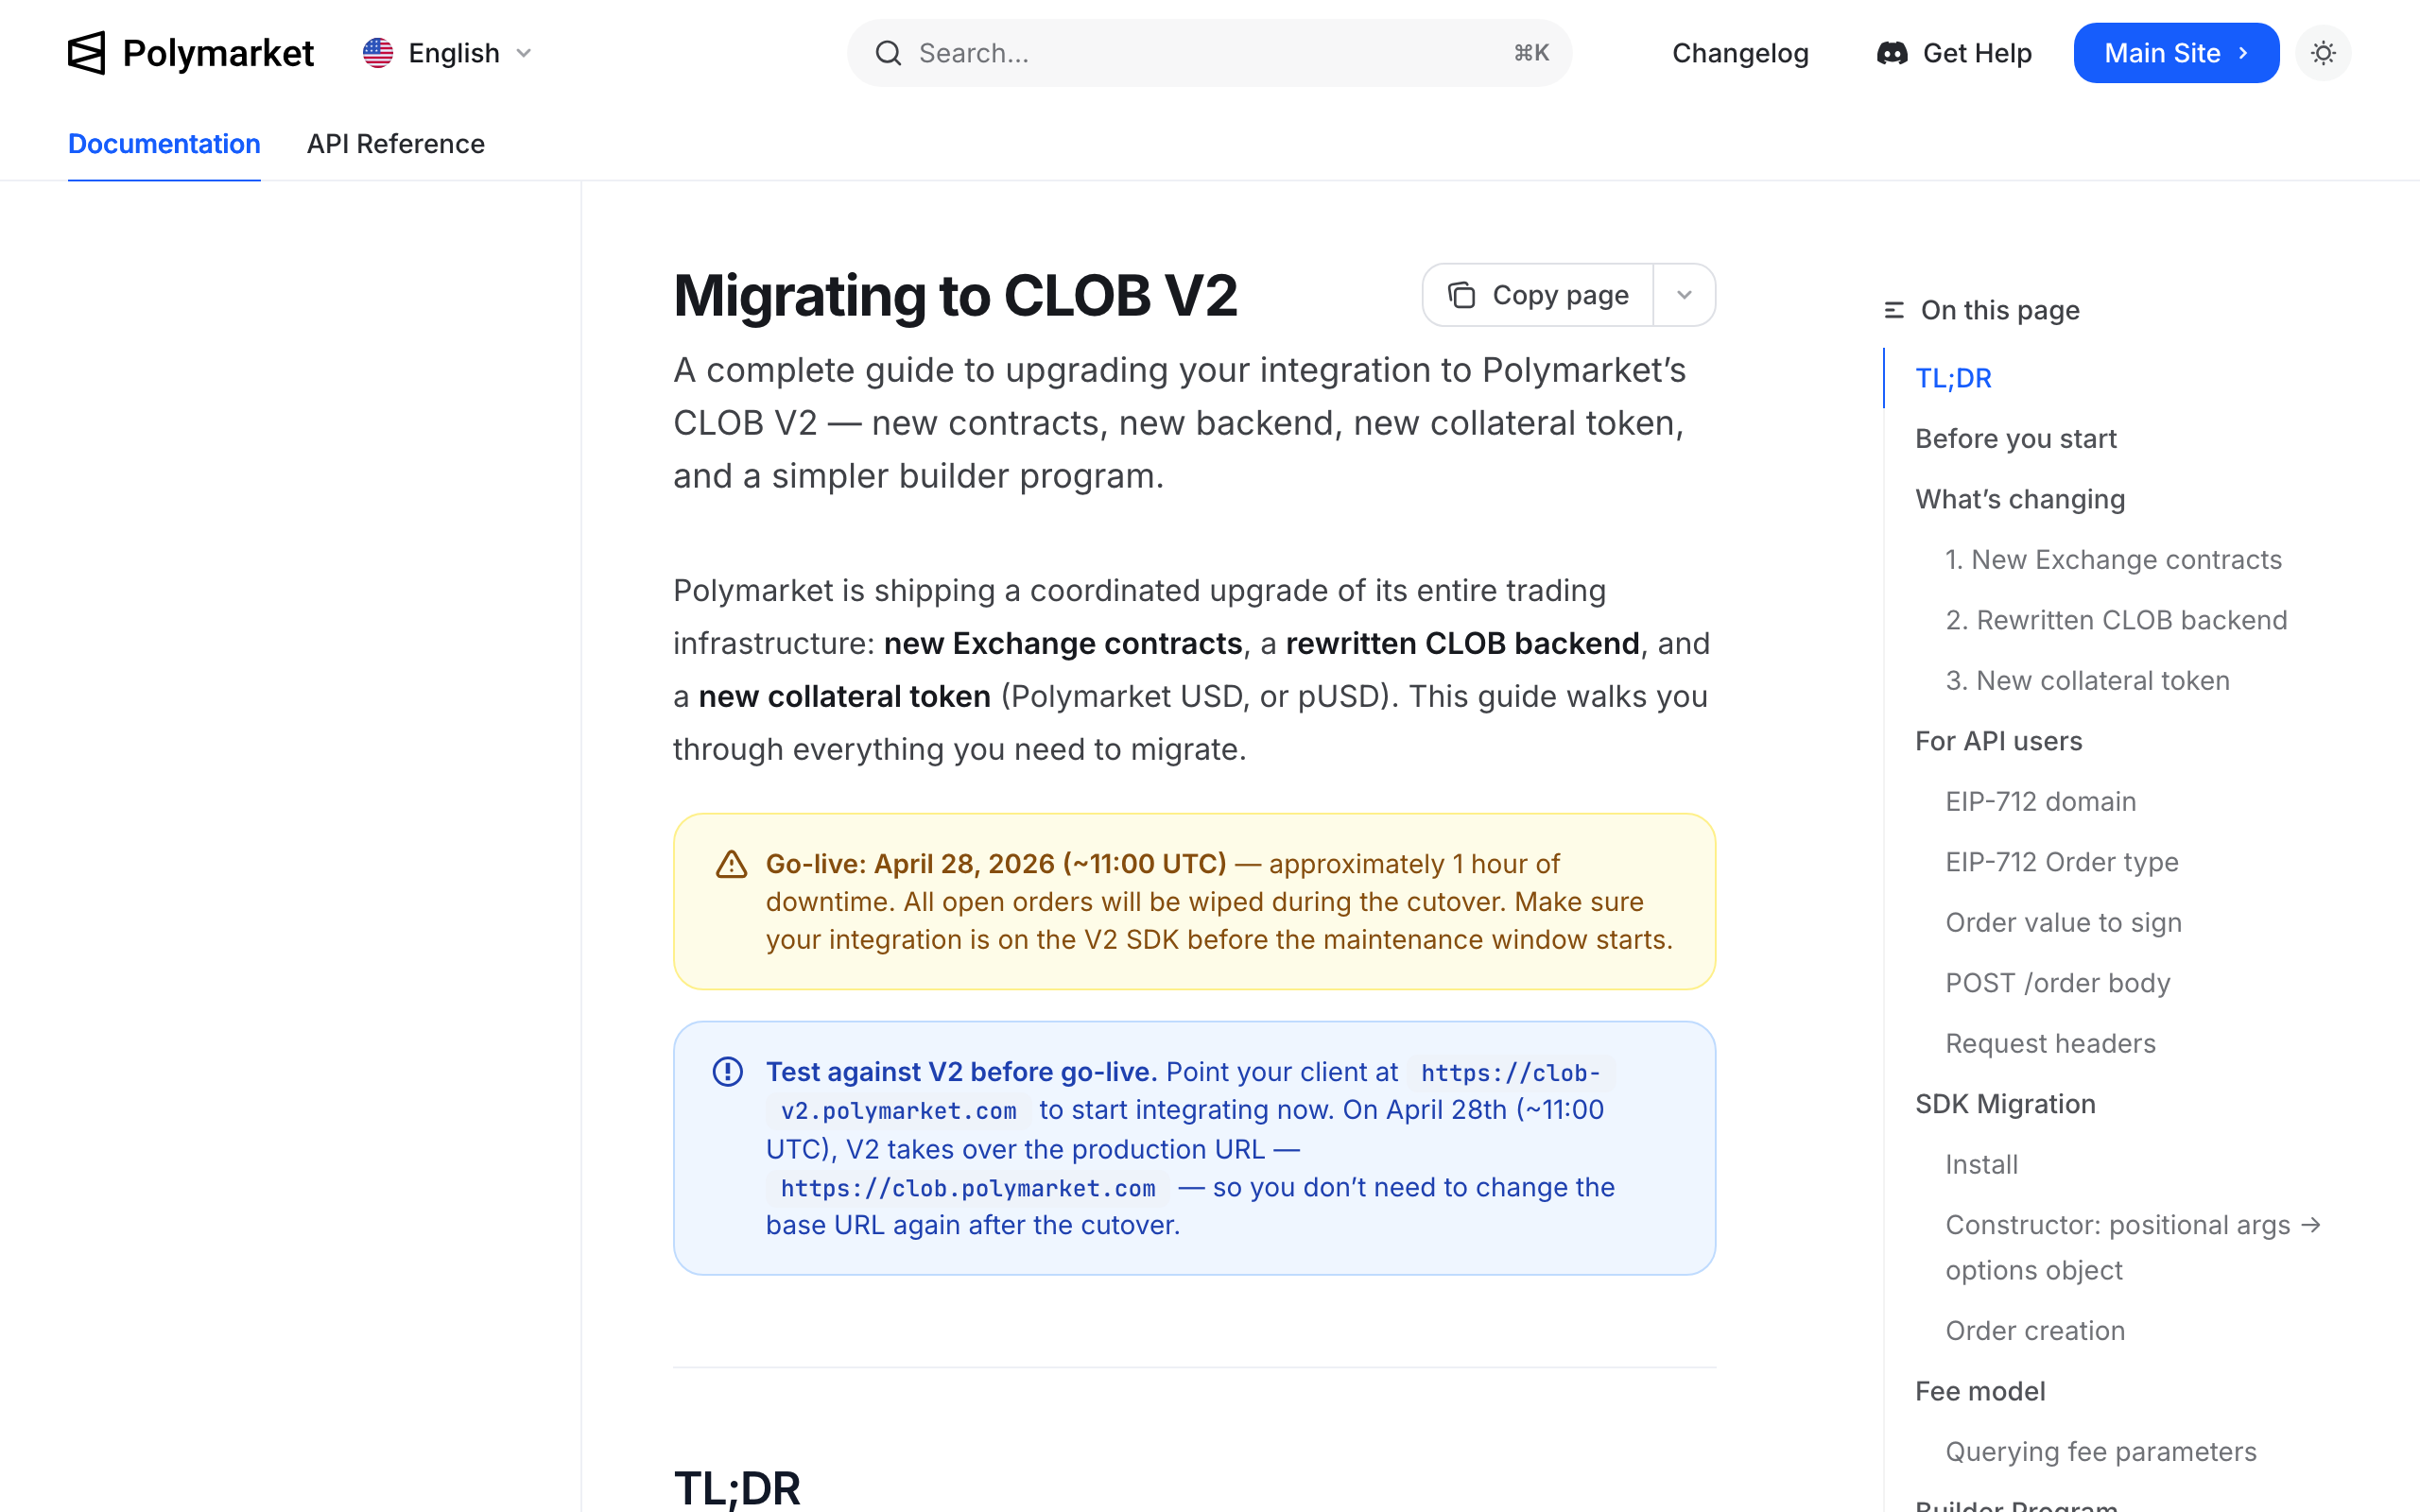Navigate to SDK Migration outline entry
The image size is (2420, 1512).
click(2005, 1104)
